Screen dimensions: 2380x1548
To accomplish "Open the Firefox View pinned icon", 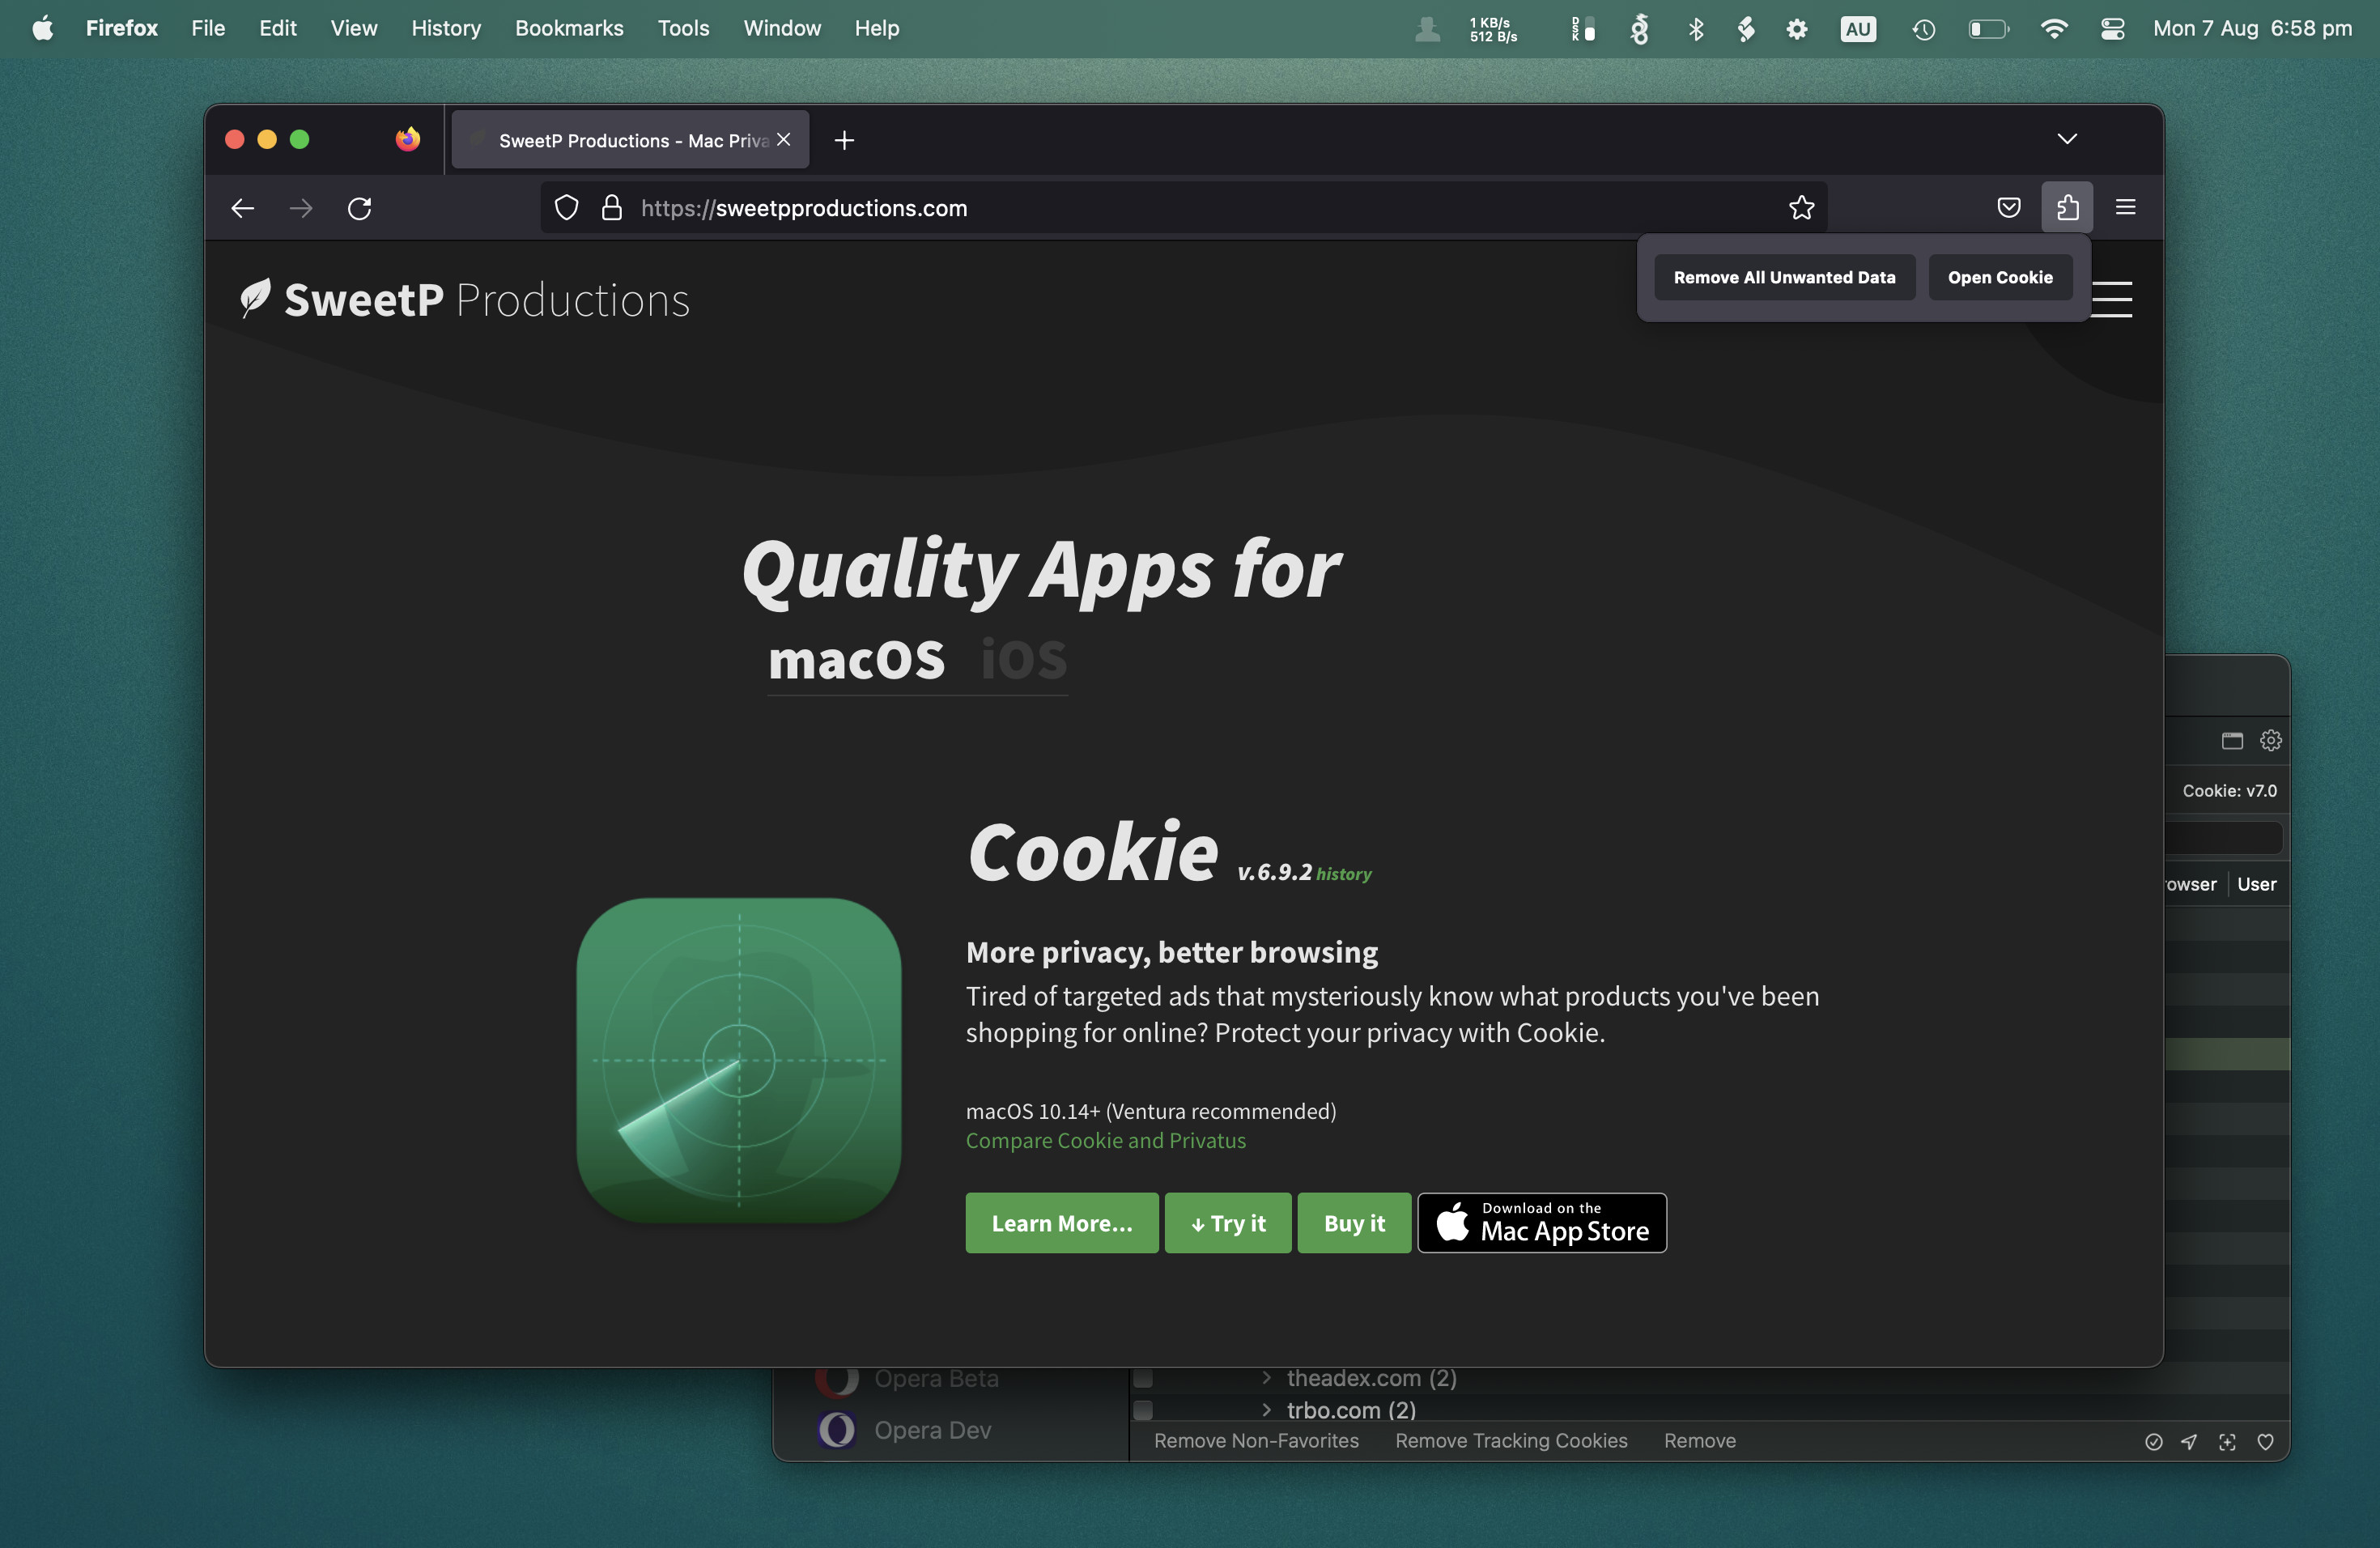I will [407, 139].
